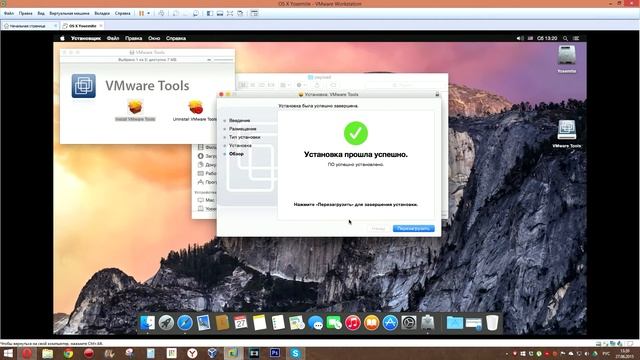Launch red iTunes music icon
This screenshot has width=640, height=360.
[353, 323]
